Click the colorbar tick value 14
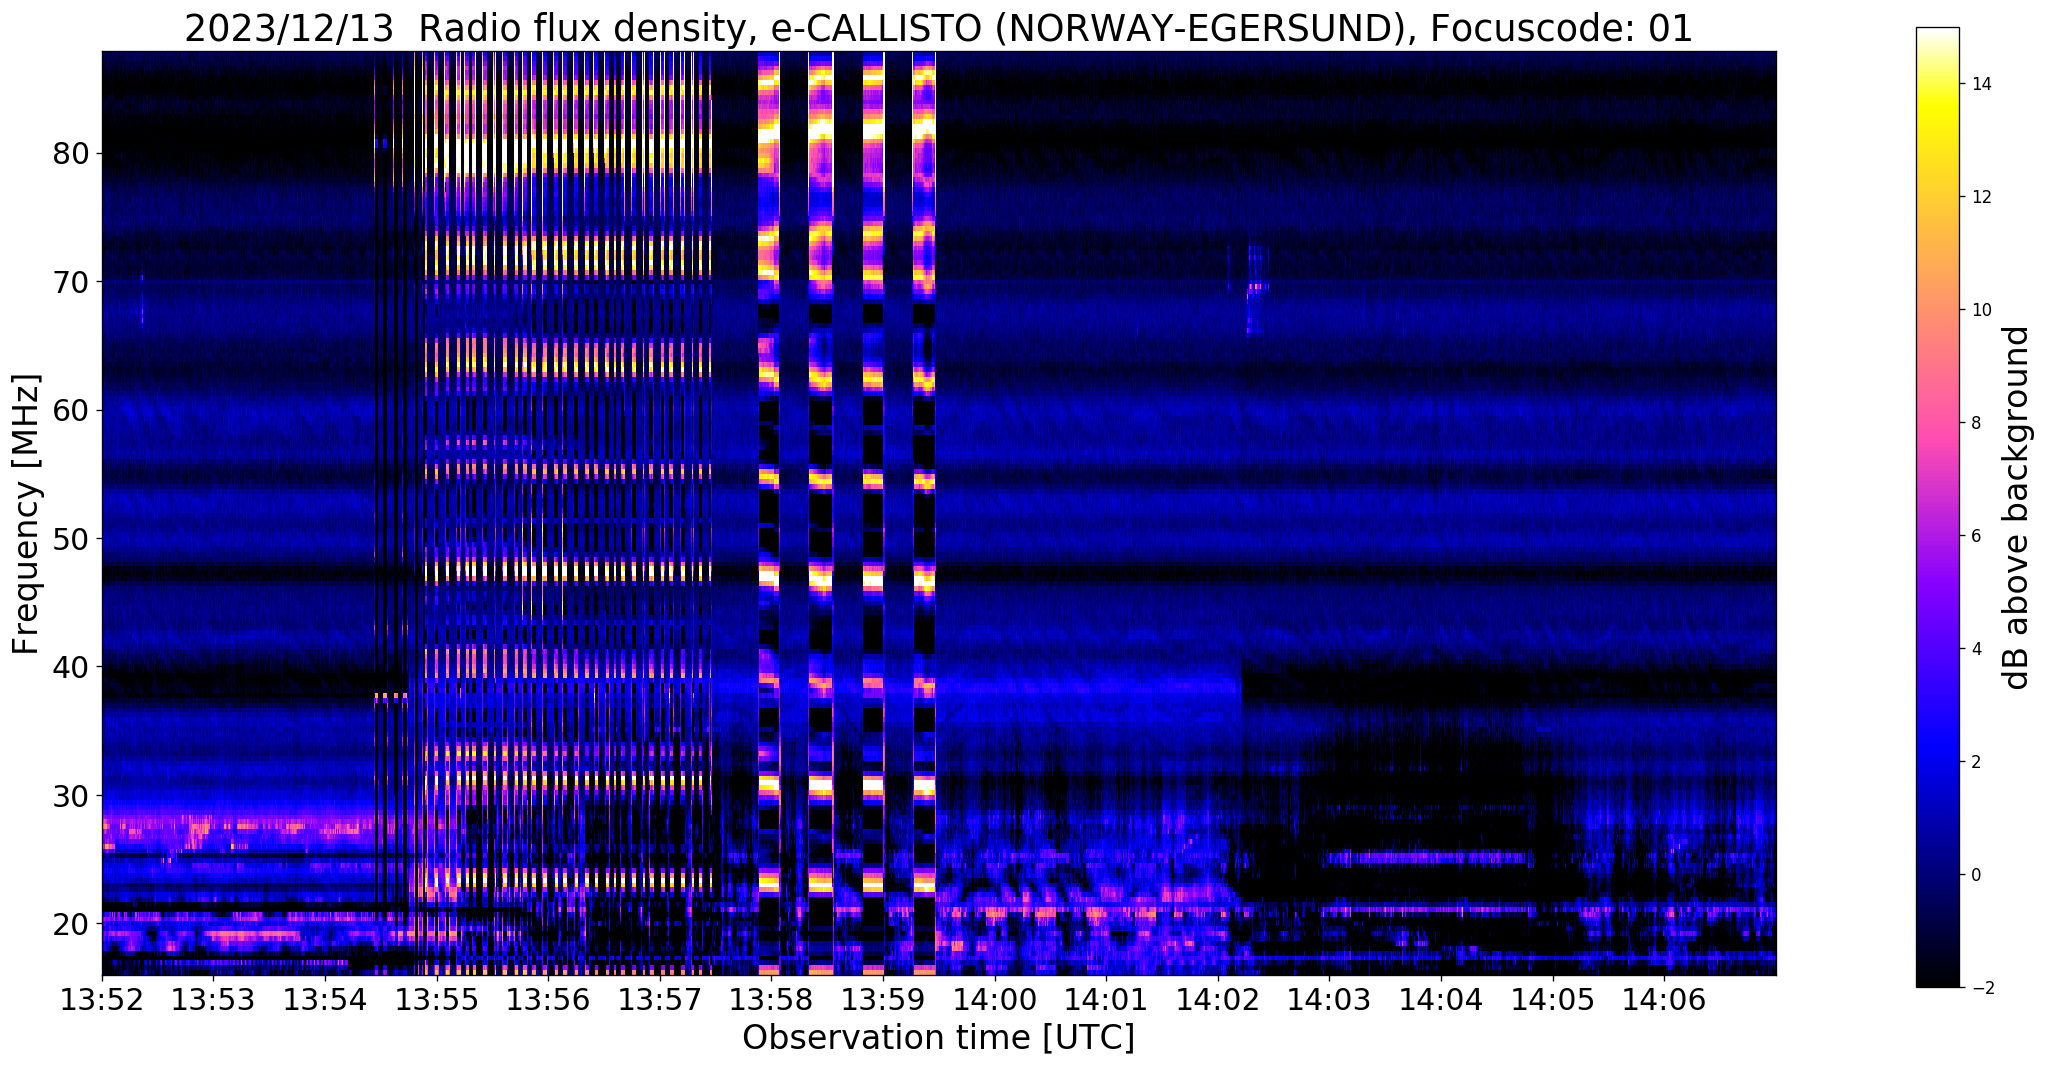 pos(1980,84)
